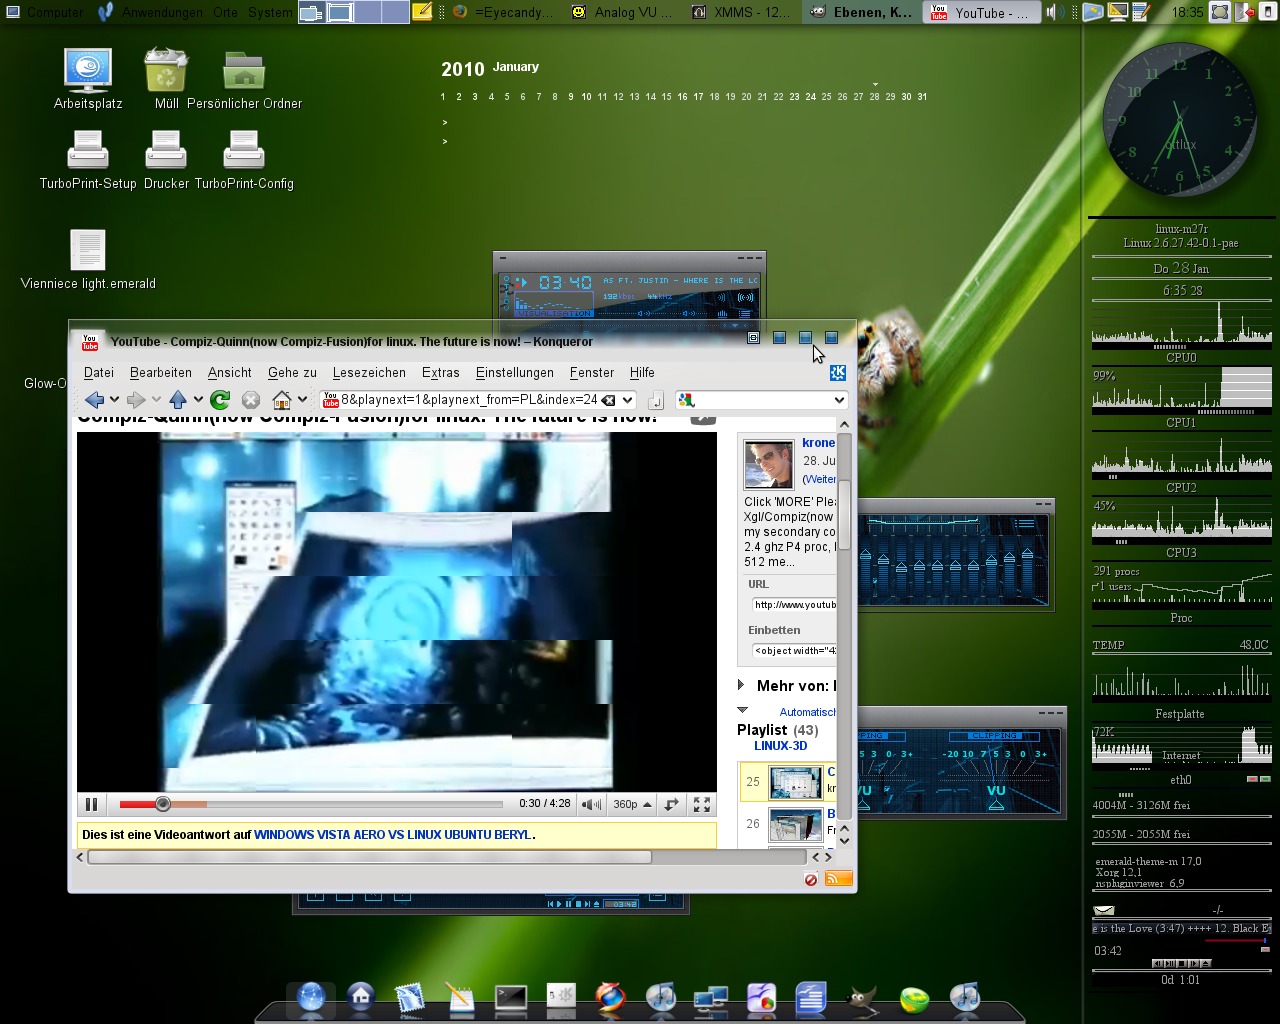Open the LINUX-3D playlist link
Screen dimensions: 1280x1024
point(780,746)
